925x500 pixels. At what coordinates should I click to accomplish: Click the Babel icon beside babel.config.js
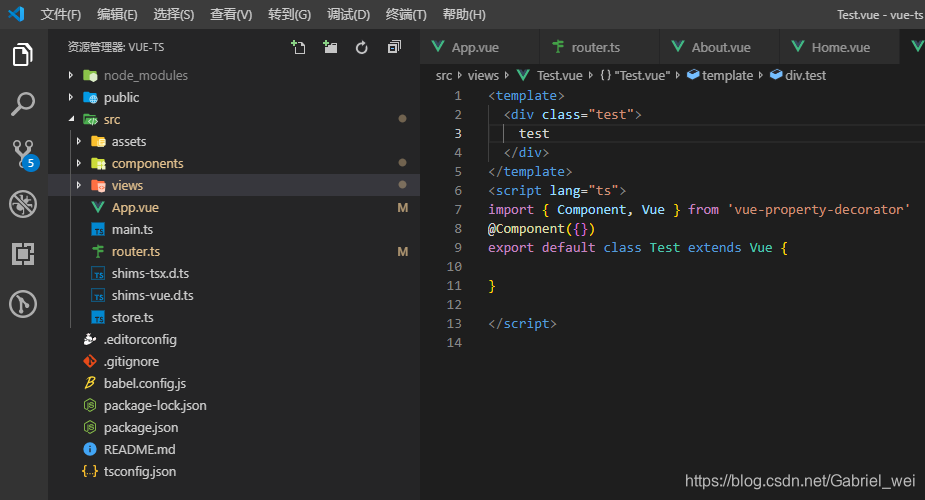click(x=90, y=383)
